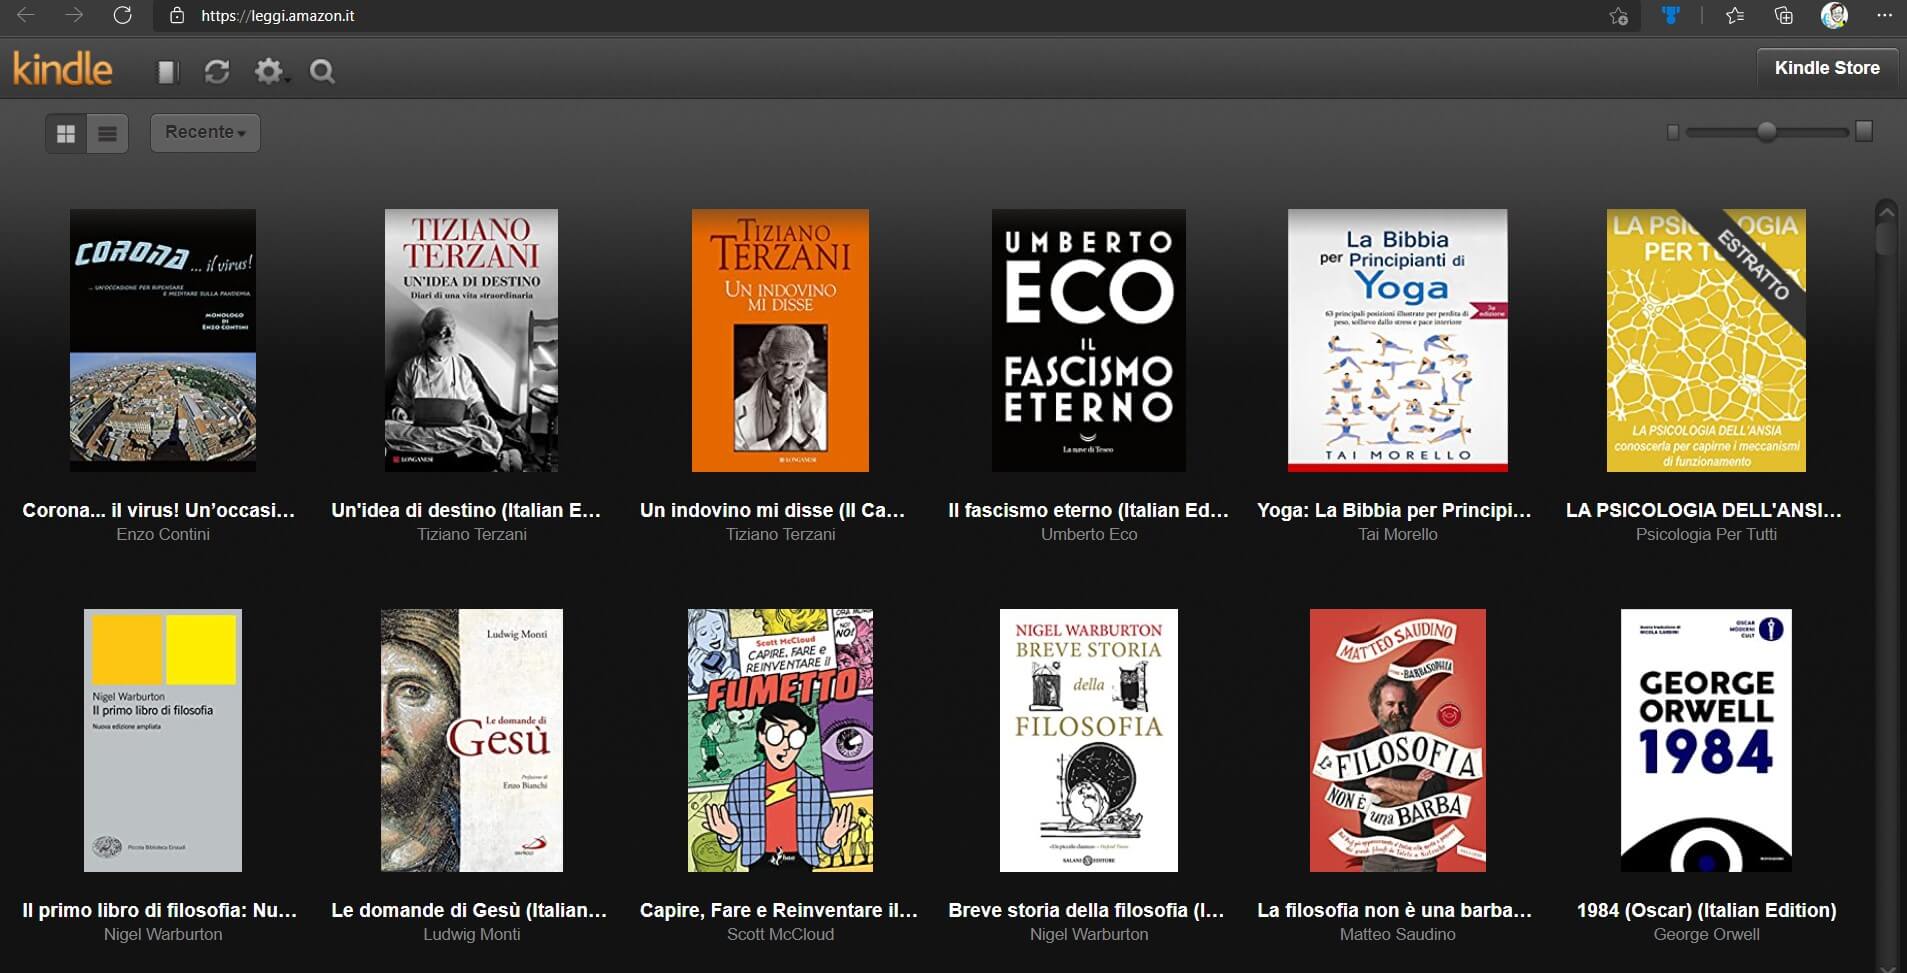The height and width of the screenshot is (973, 1907).
Task: Click the largest cover size icon
Action: (1864, 131)
